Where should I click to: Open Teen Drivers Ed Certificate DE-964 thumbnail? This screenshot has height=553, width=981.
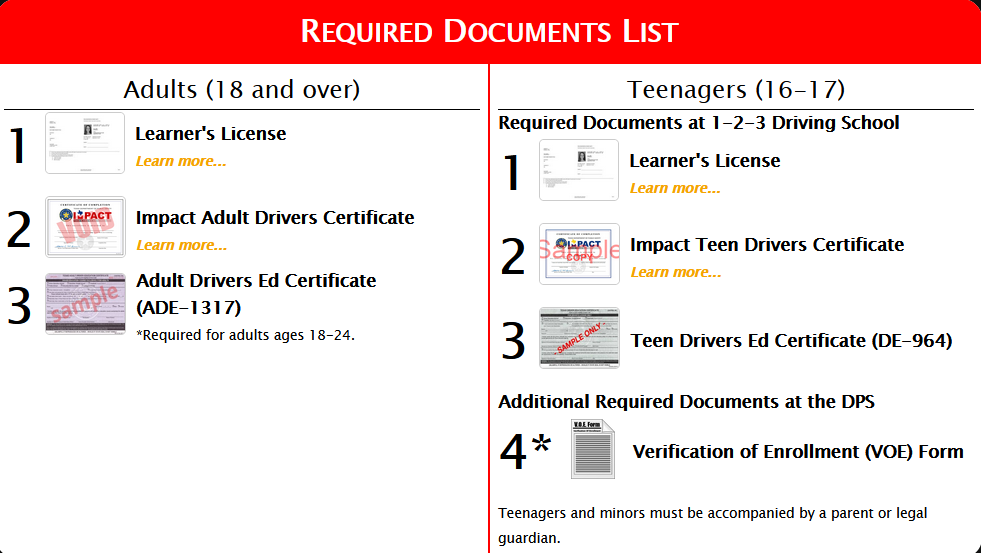click(x=579, y=338)
